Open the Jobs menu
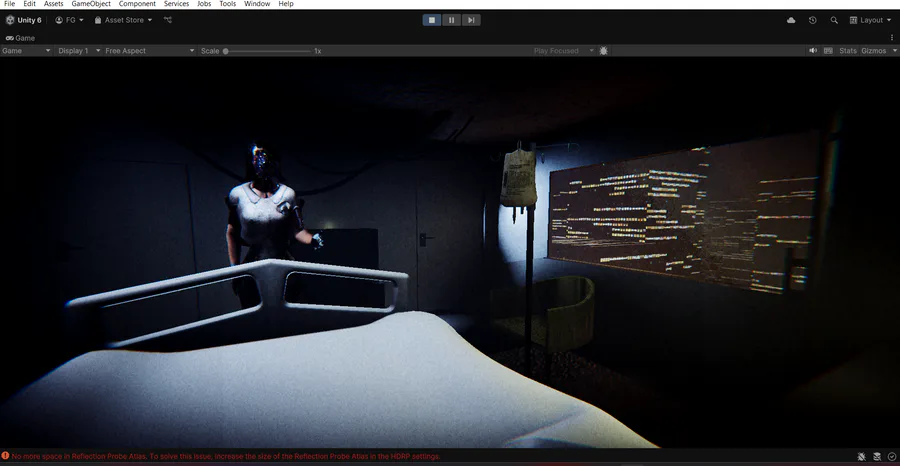 (204, 3)
